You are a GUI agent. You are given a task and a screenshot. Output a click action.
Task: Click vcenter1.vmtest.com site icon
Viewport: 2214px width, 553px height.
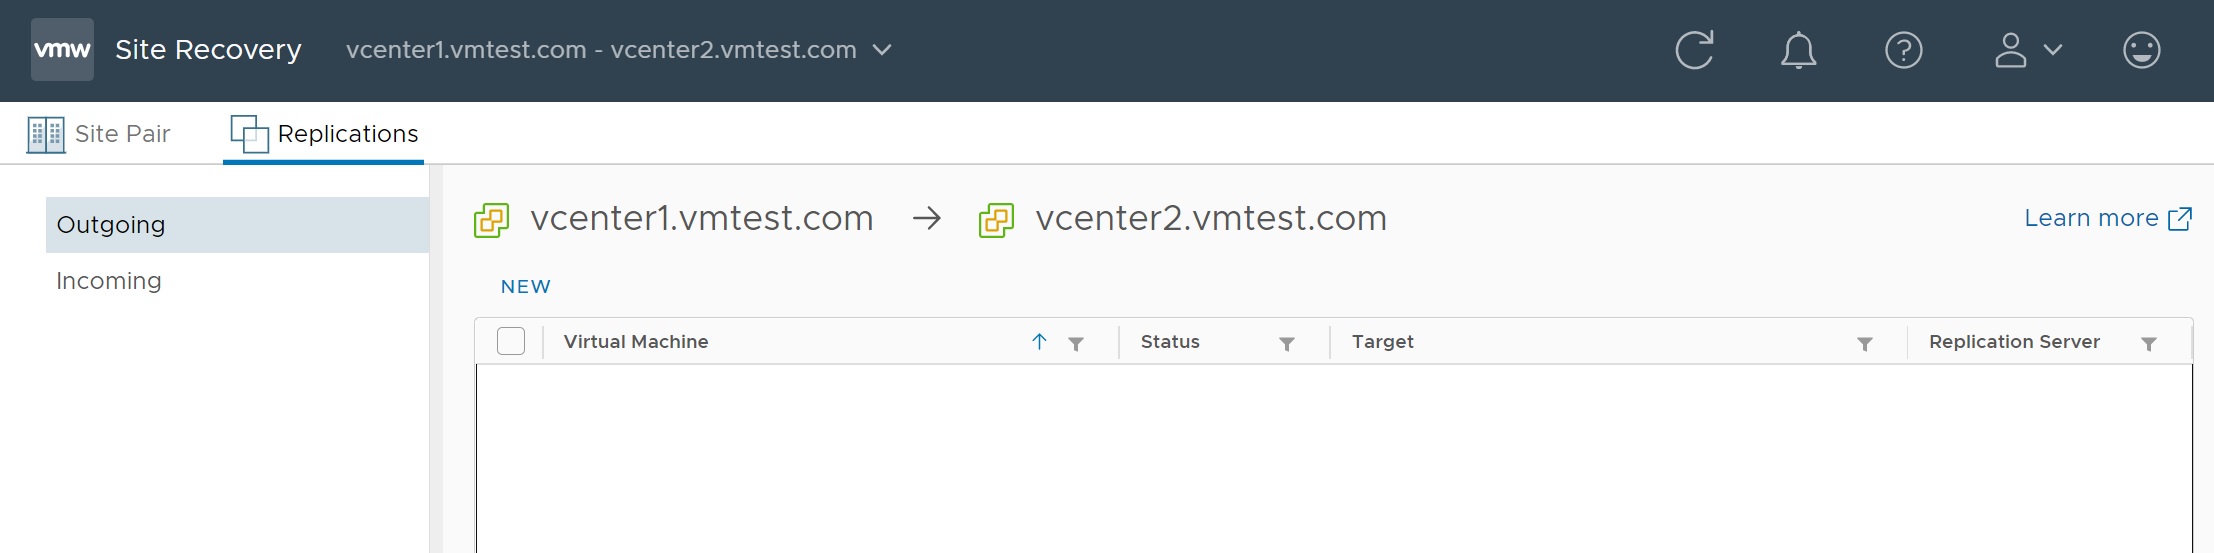pyautogui.click(x=491, y=220)
